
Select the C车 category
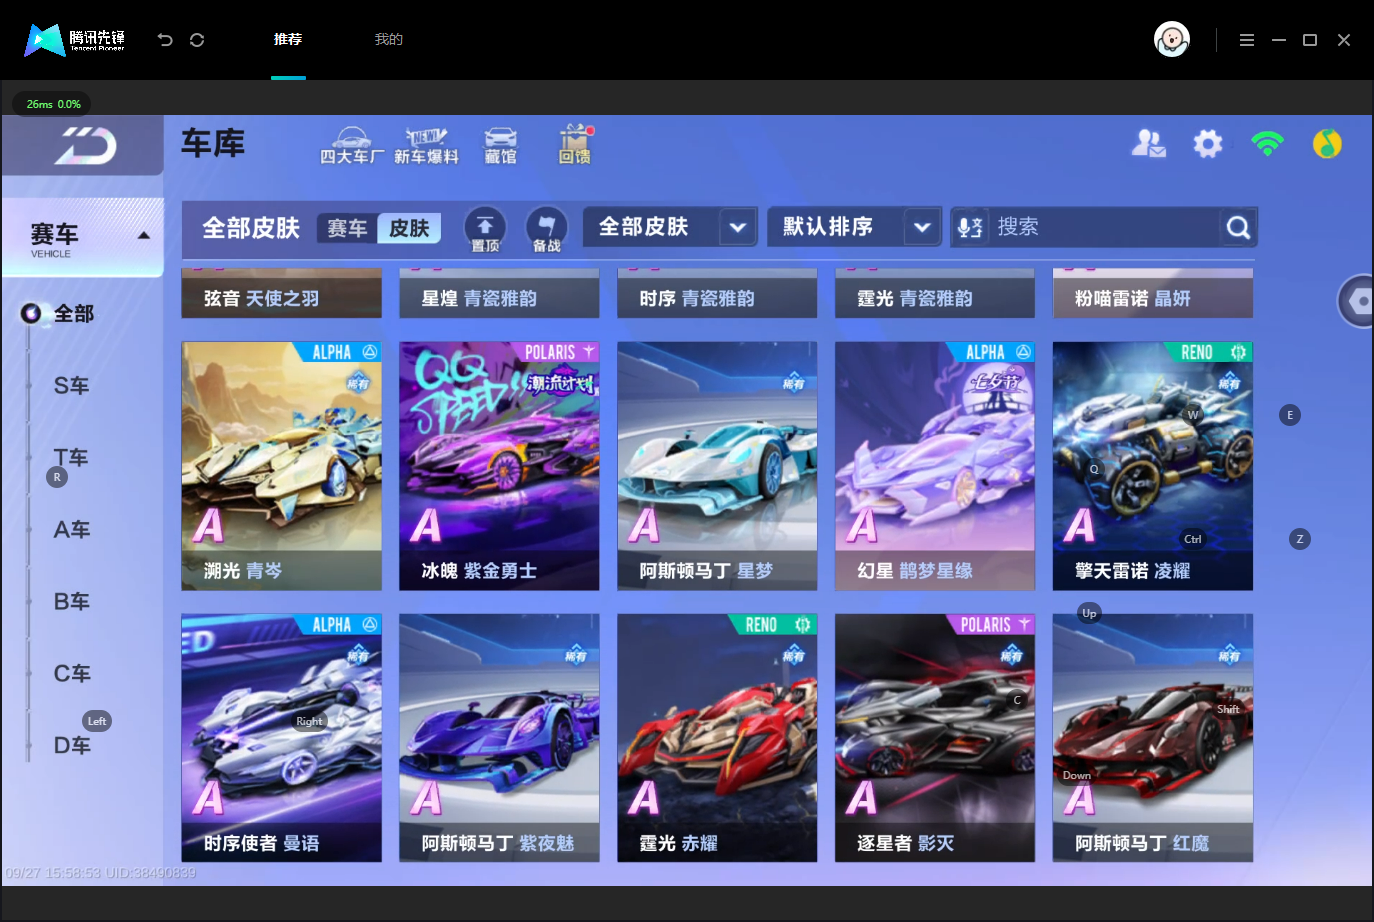click(71, 674)
